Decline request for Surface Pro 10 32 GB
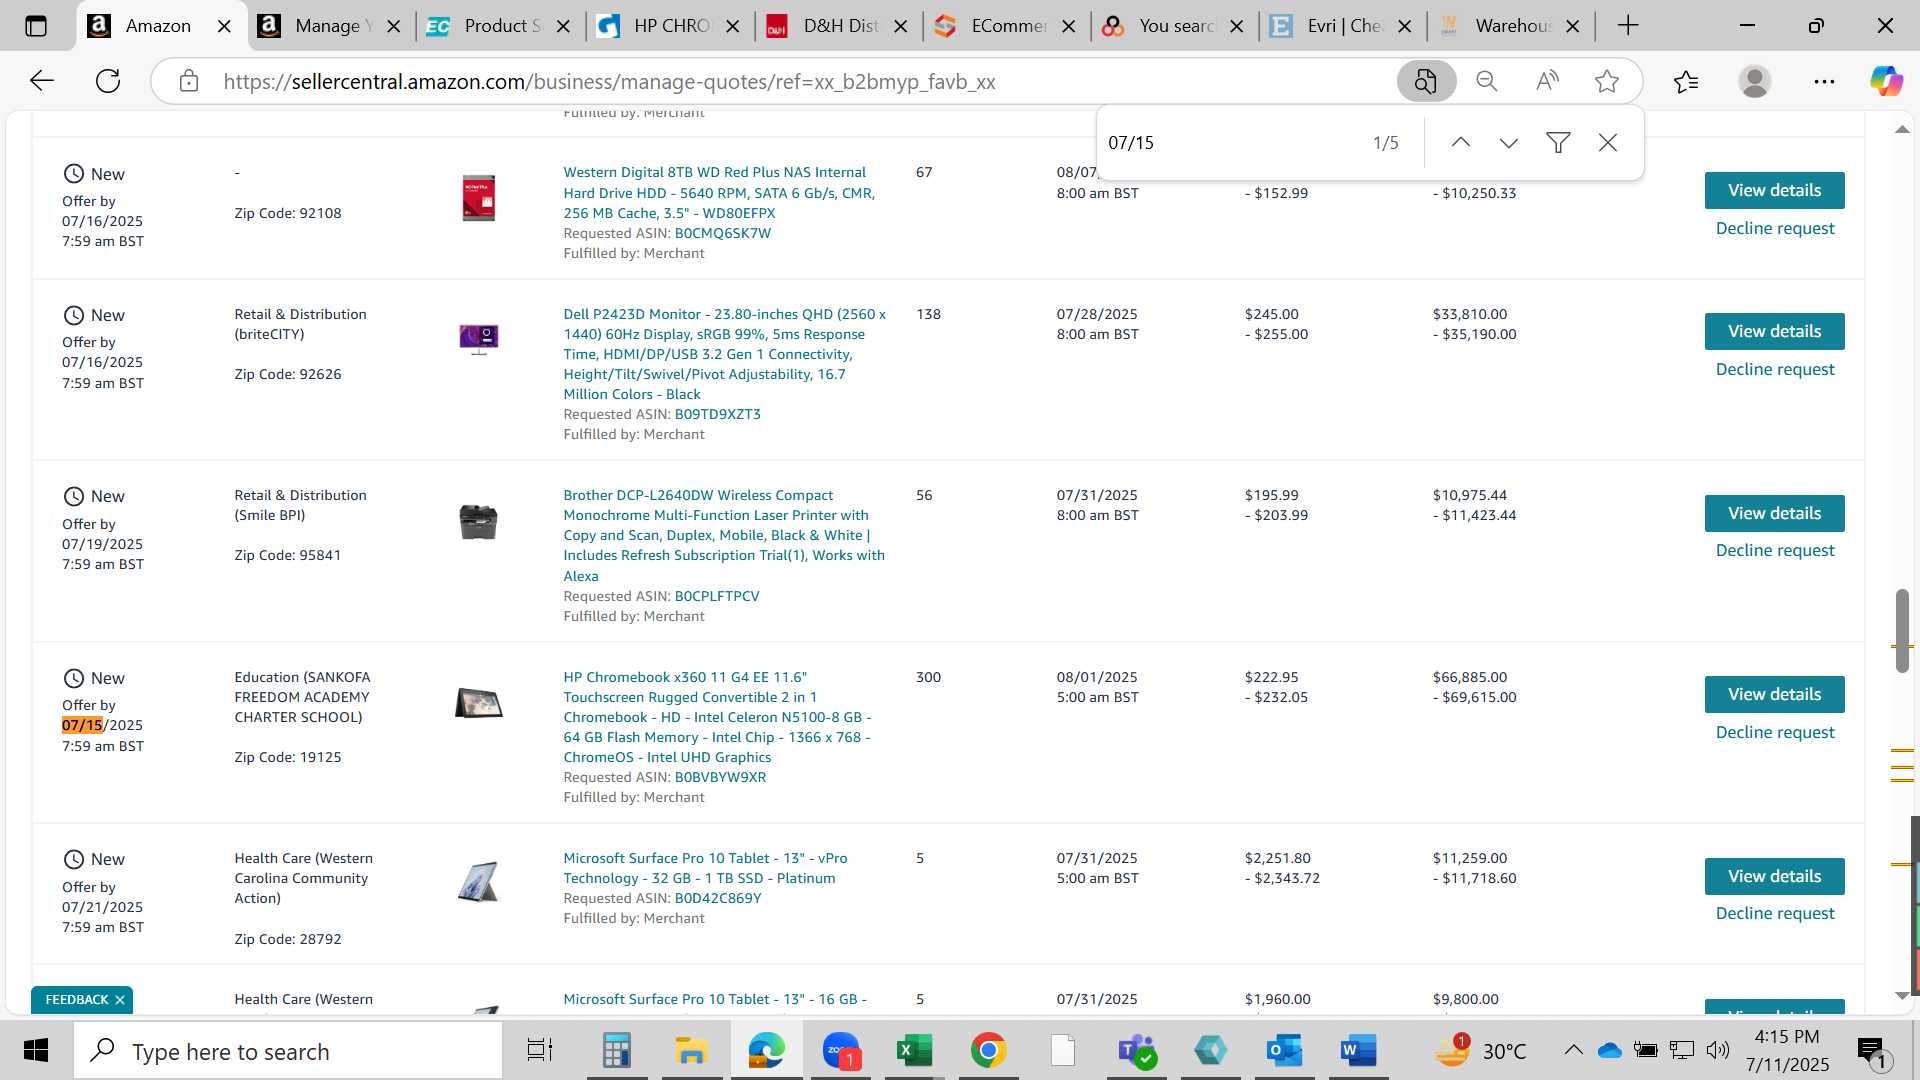Image resolution: width=1920 pixels, height=1080 pixels. pyautogui.click(x=1774, y=913)
